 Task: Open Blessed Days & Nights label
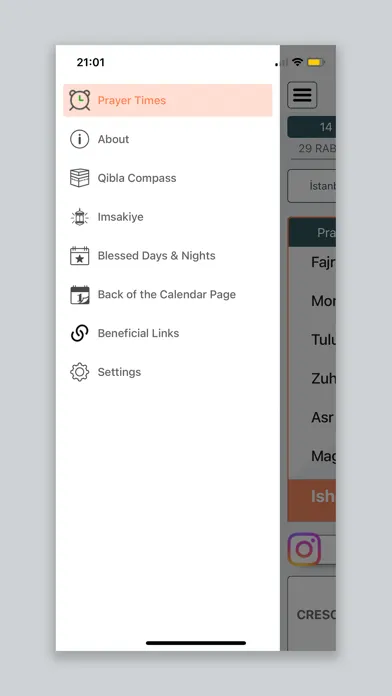[156, 256]
